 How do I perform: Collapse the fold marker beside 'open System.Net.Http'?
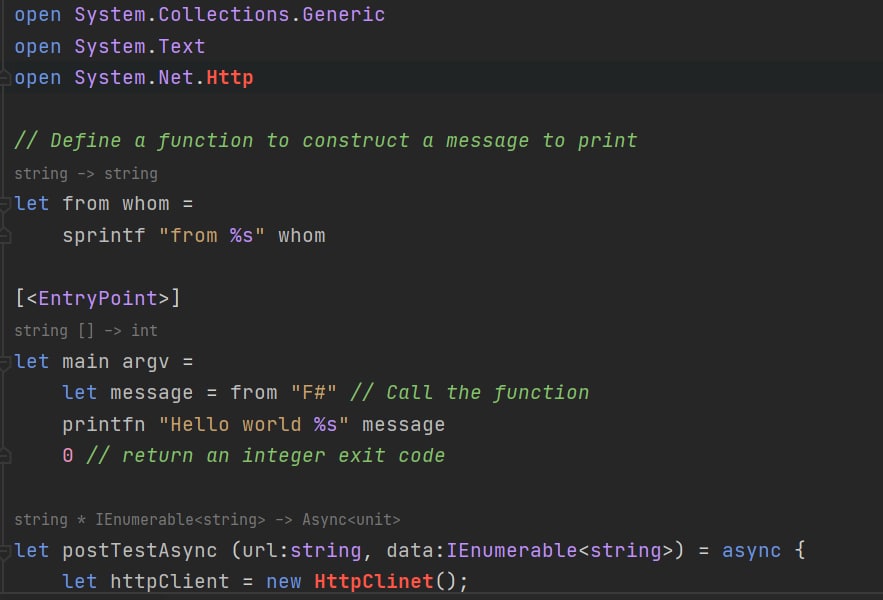[x=6, y=78]
